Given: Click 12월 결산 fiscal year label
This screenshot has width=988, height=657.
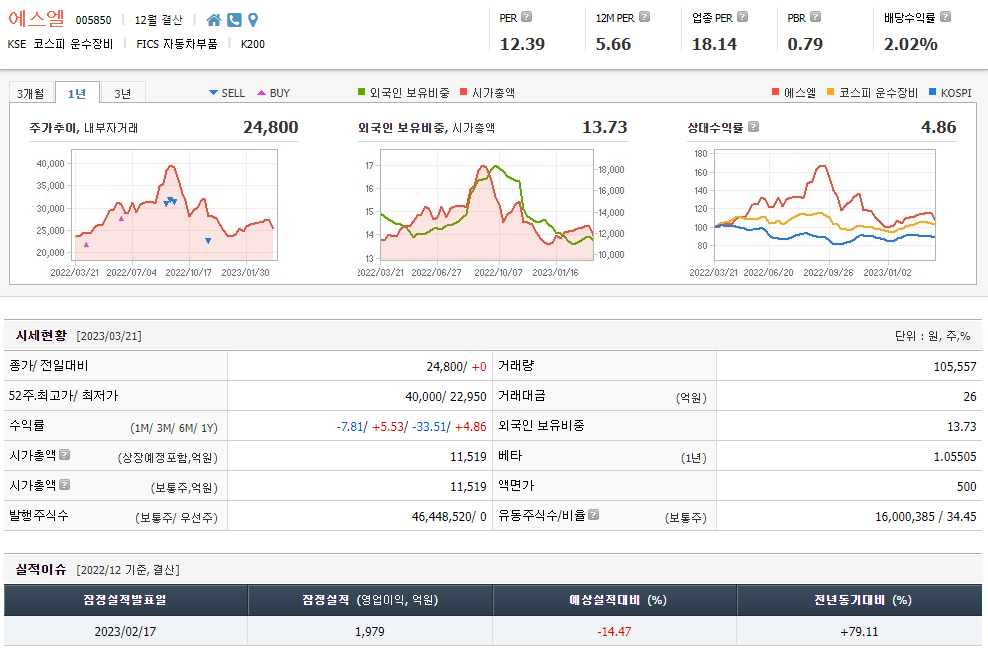Looking at the screenshot, I should click(x=159, y=20).
